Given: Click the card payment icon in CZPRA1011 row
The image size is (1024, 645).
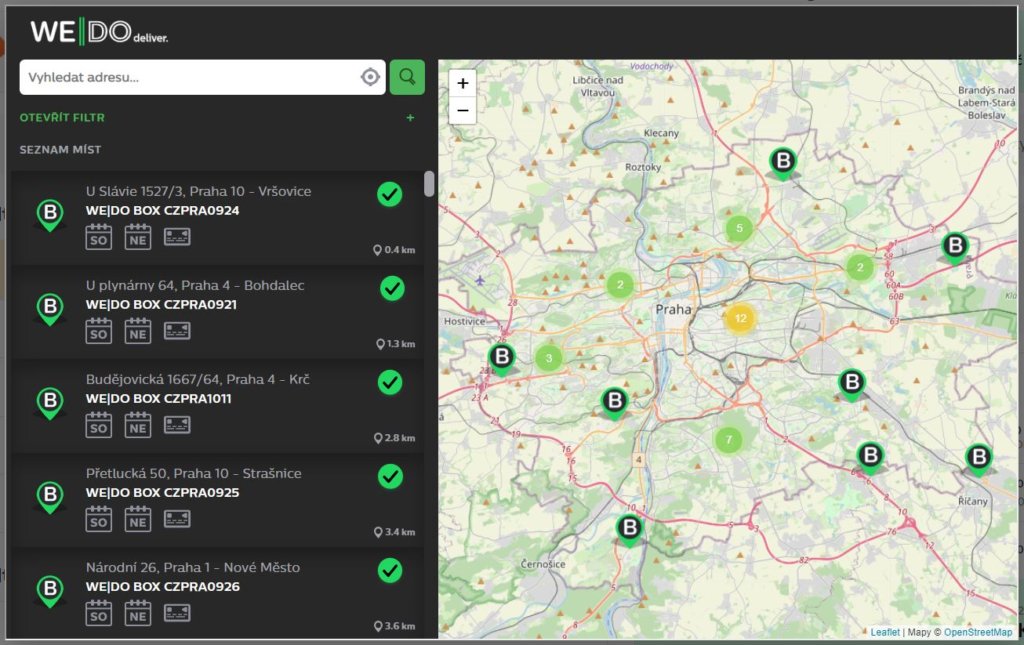Looking at the screenshot, I should (177, 424).
